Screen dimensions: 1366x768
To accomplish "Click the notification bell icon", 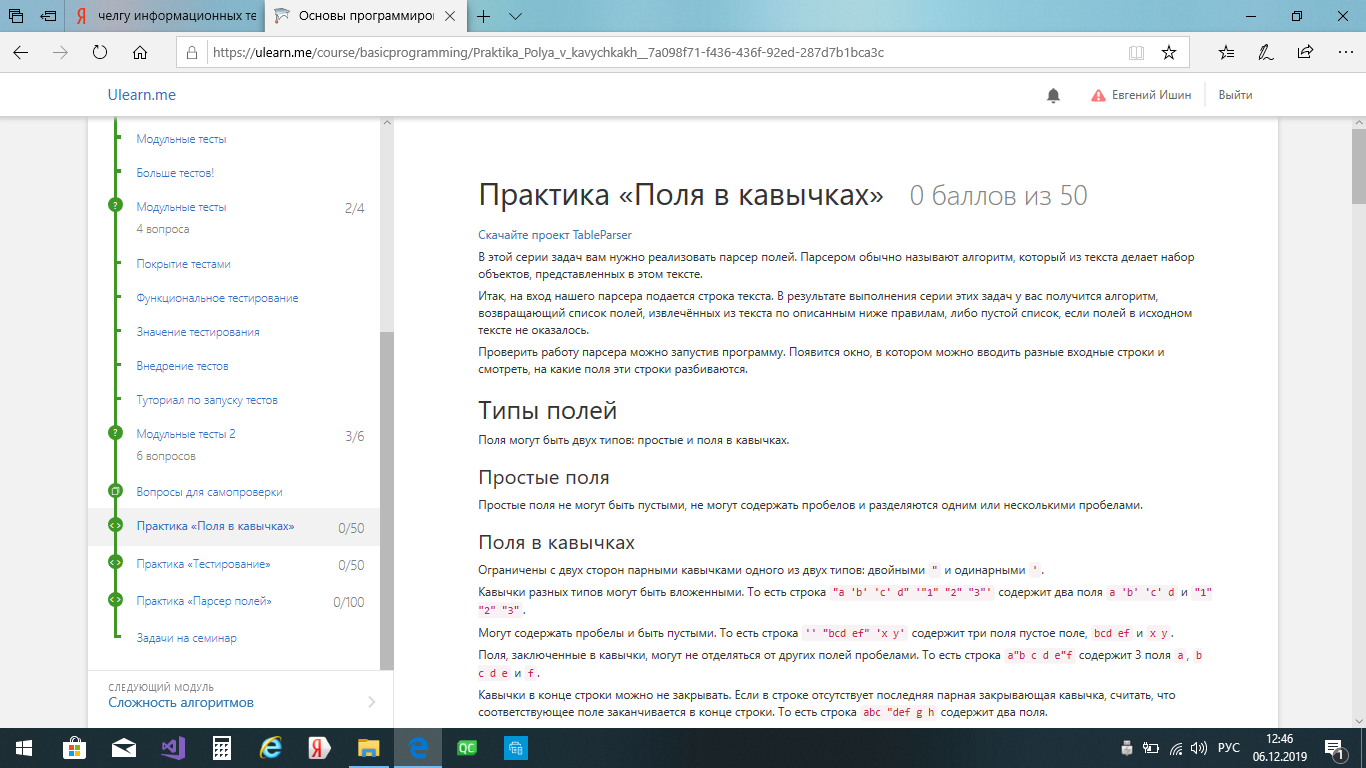I will pos(1053,95).
